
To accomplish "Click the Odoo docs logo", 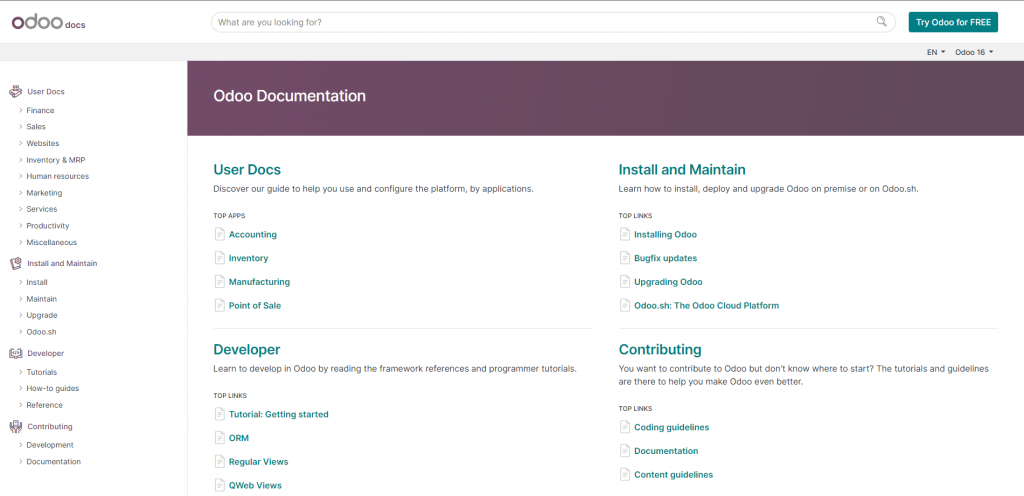I will (48, 23).
